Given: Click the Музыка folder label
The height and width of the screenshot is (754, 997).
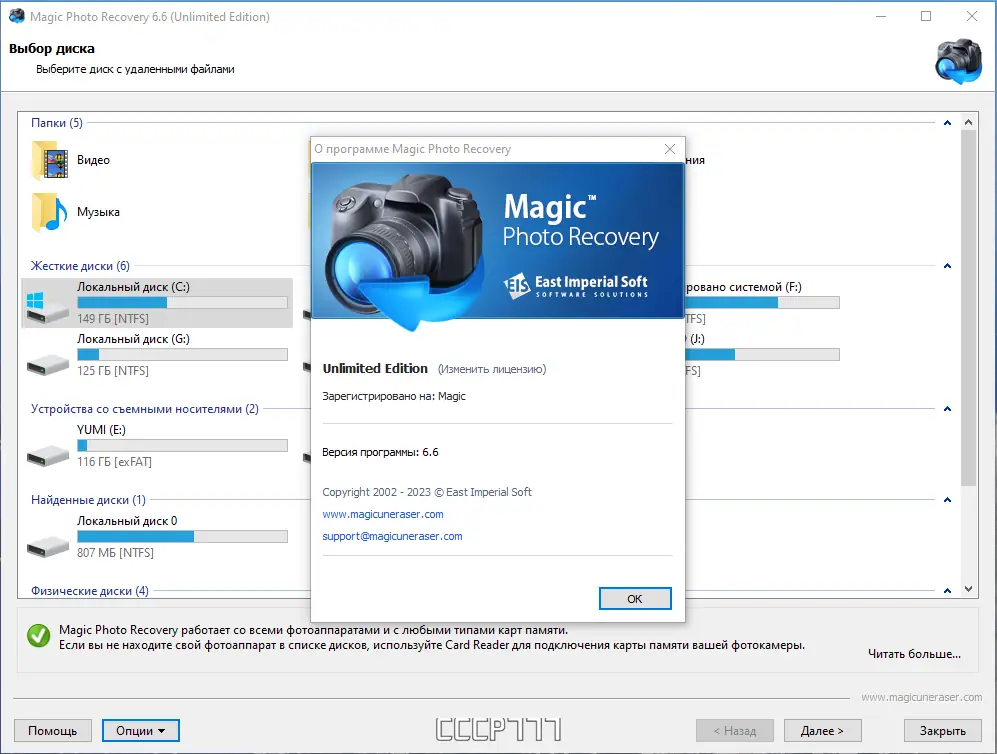Looking at the screenshot, I should pyautogui.click(x=99, y=212).
